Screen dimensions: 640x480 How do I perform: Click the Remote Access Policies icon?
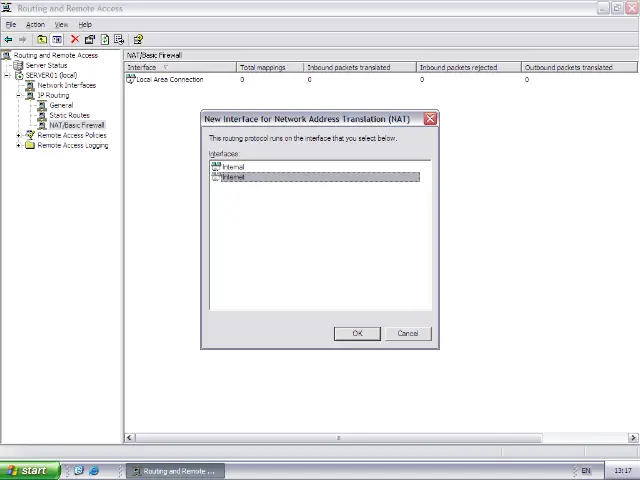point(30,135)
